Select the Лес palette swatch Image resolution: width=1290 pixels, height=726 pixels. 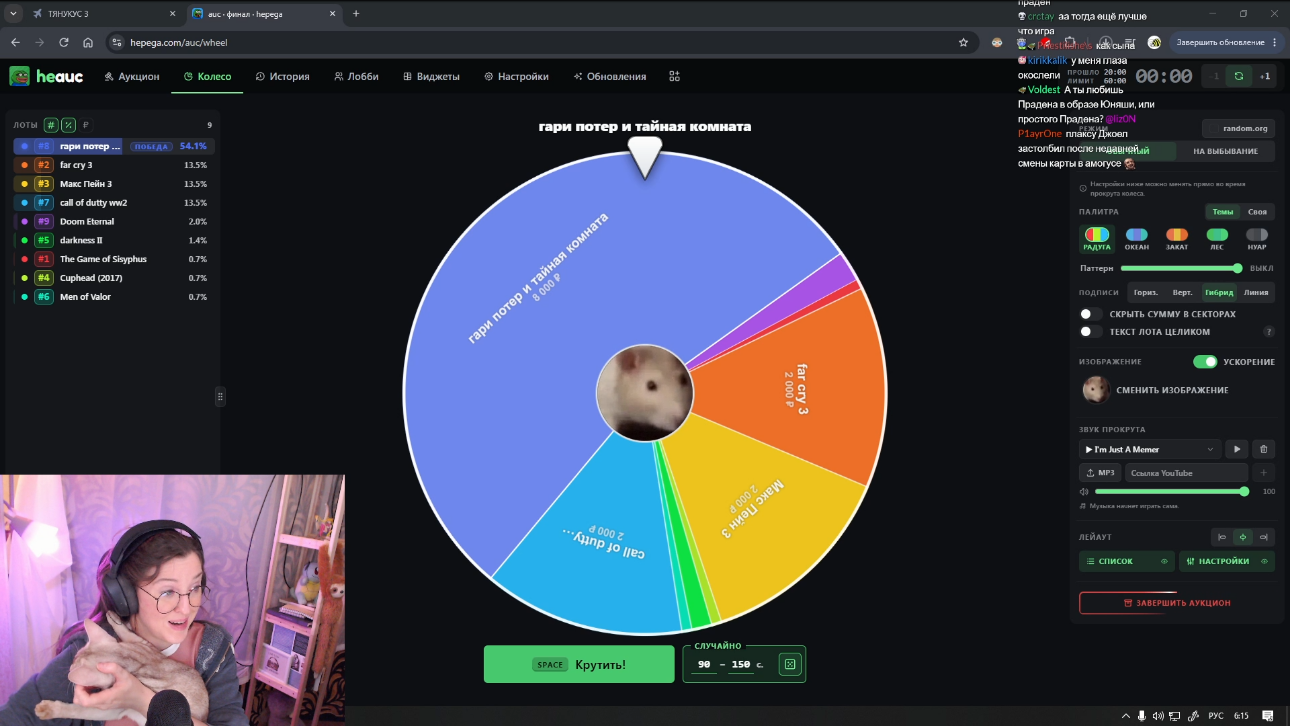point(1217,239)
